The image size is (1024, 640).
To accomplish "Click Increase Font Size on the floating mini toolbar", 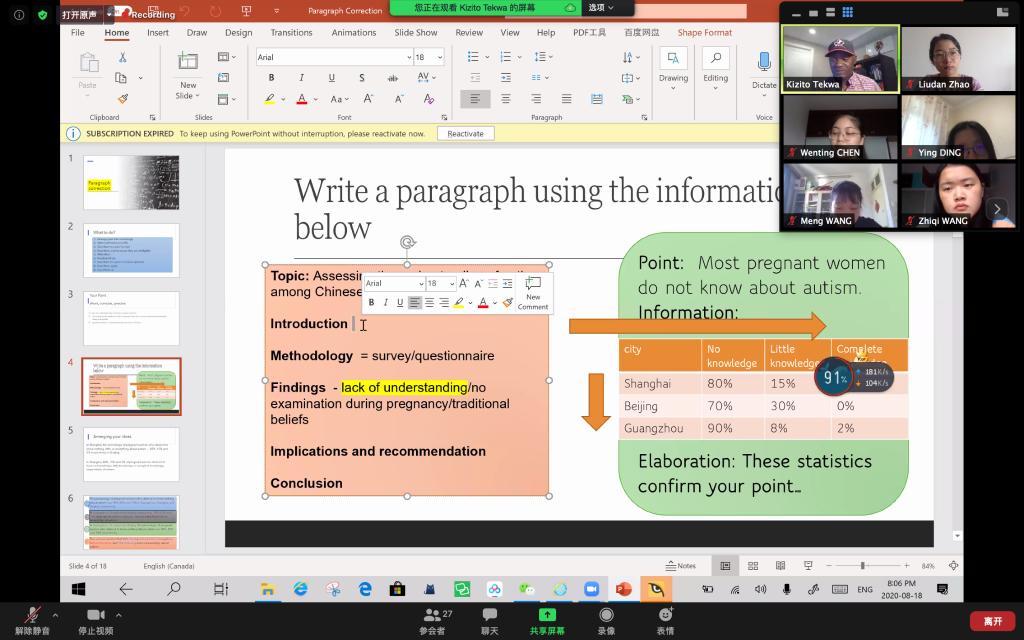I will click(x=464, y=283).
